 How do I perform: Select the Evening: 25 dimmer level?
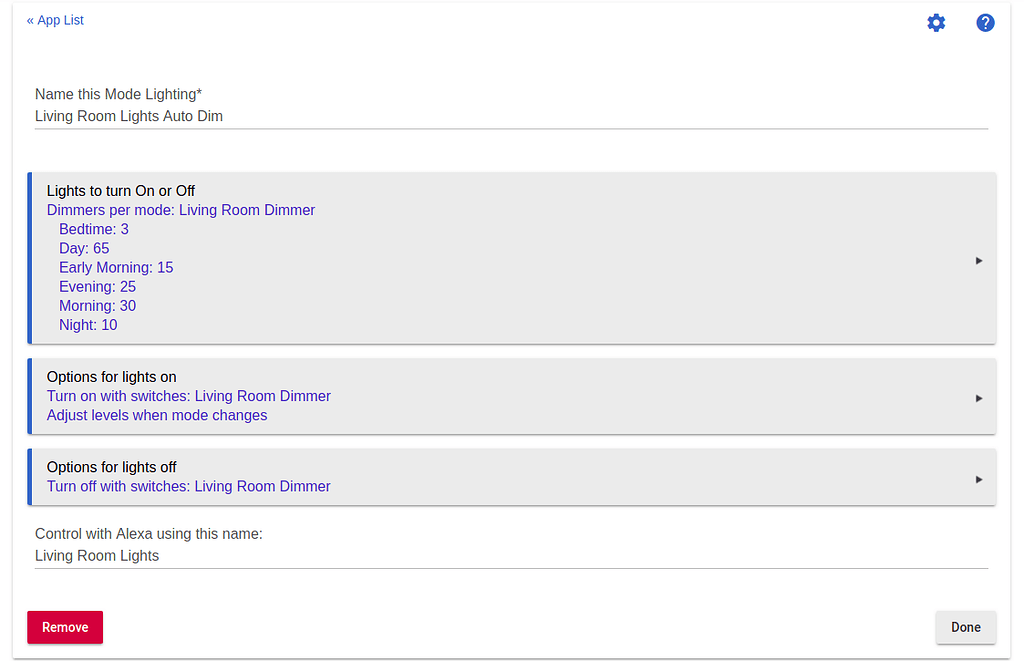97,286
